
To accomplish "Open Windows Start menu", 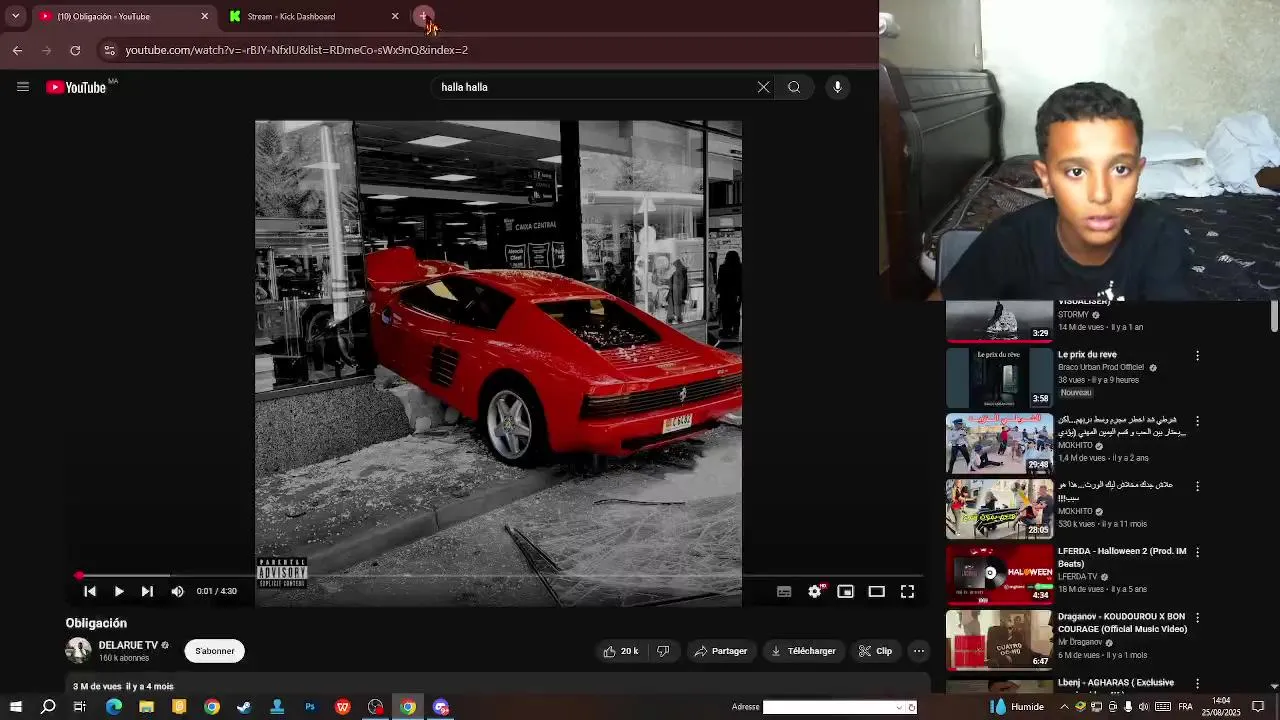I will coord(16,707).
